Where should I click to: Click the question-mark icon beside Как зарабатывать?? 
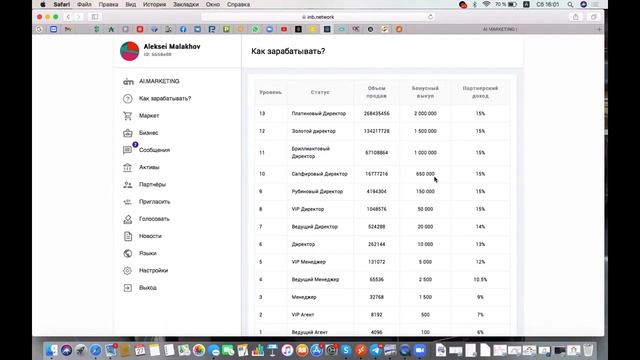pos(128,98)
